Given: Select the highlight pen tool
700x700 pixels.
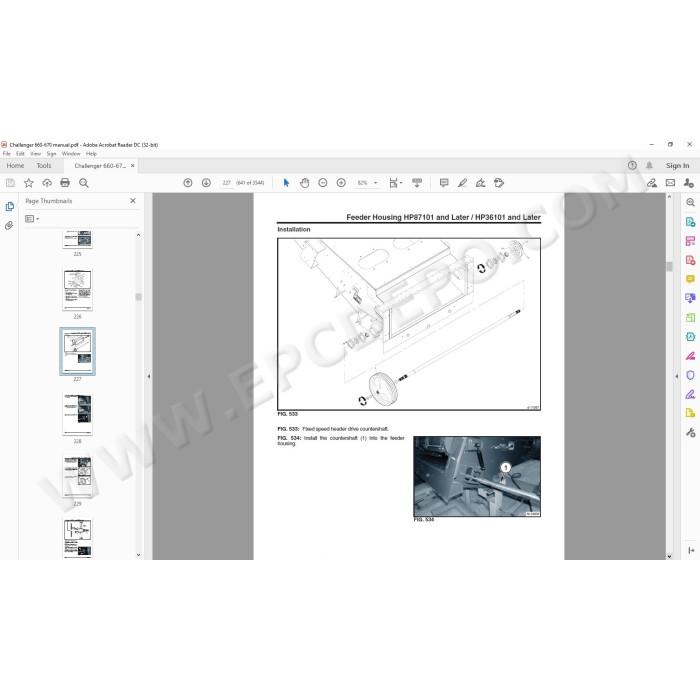Looking at the screenshot, I should tap(462, 183).
